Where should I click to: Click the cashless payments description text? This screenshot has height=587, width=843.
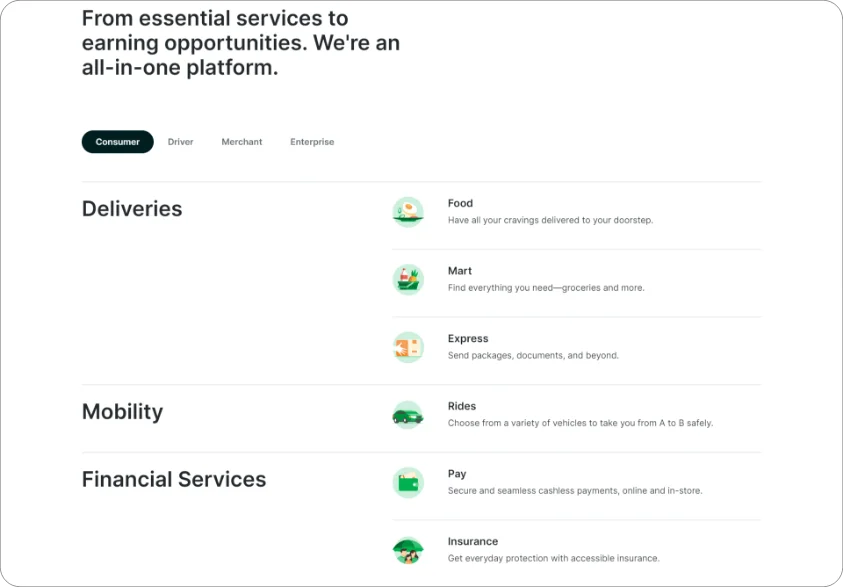point(575,491)
